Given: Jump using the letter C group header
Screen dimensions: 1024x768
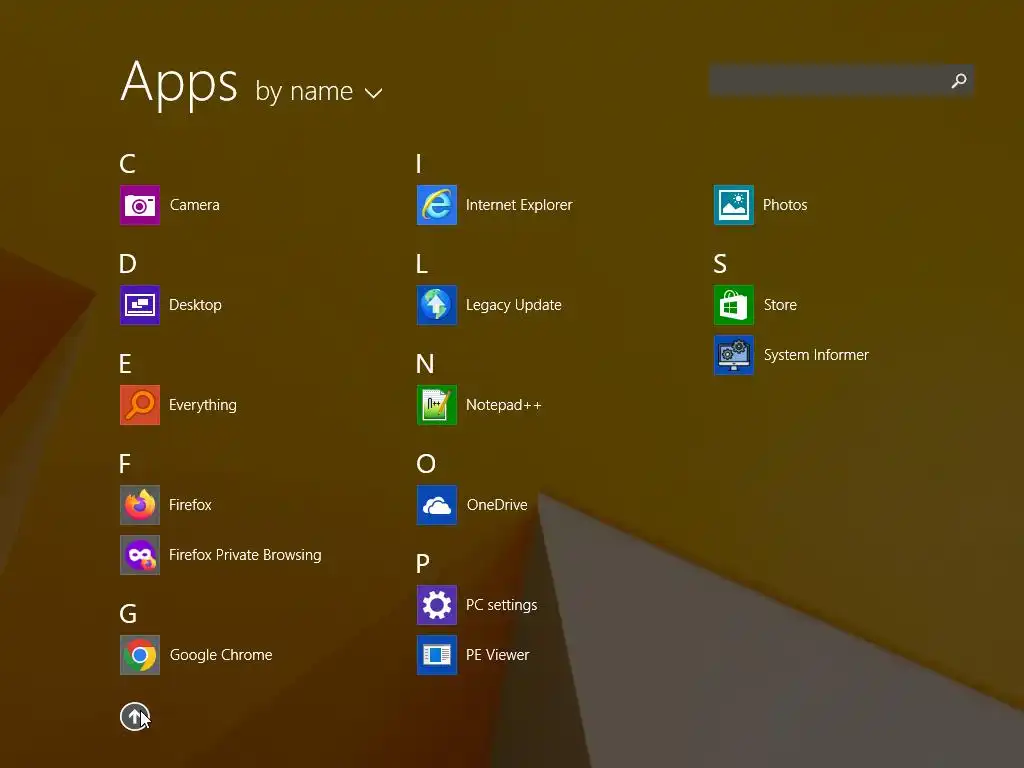Looking at the screenshot, I should [x=128, y=164].
